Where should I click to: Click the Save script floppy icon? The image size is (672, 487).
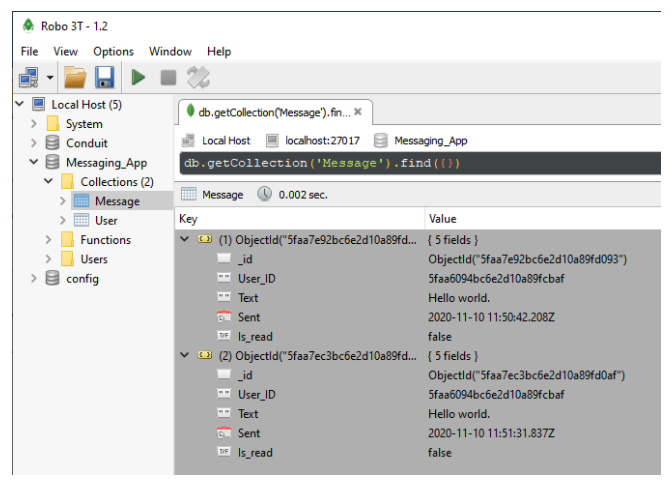tap(103, 77)
